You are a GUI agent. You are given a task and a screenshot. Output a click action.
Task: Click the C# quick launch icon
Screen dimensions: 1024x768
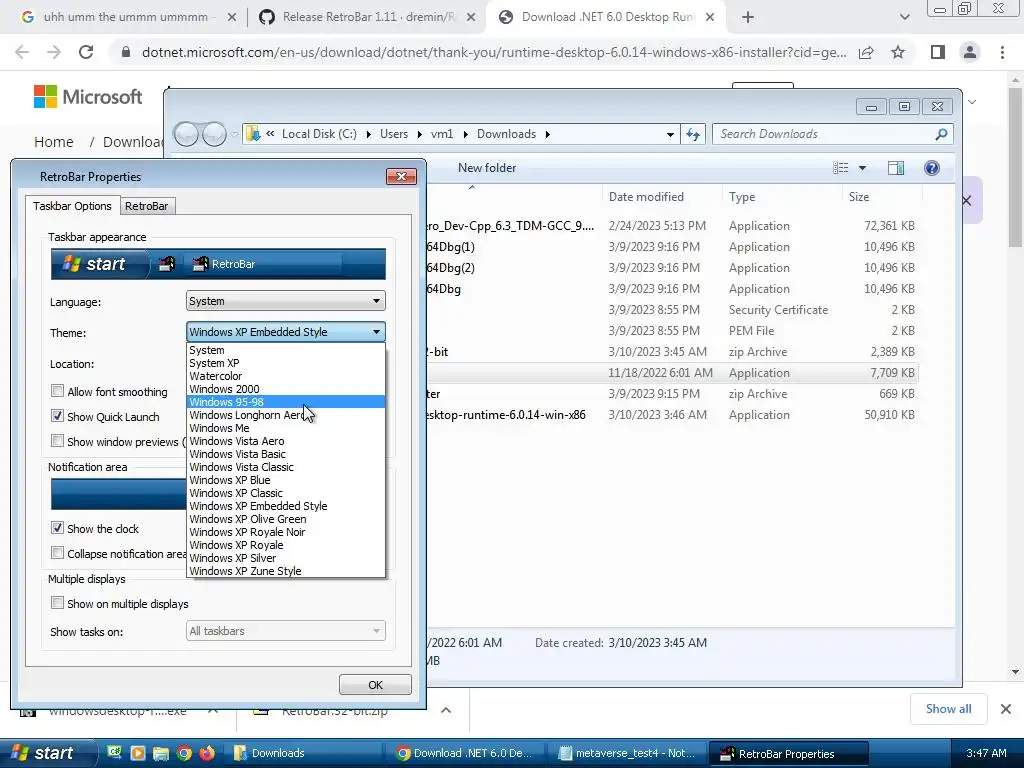coord(115,753)
